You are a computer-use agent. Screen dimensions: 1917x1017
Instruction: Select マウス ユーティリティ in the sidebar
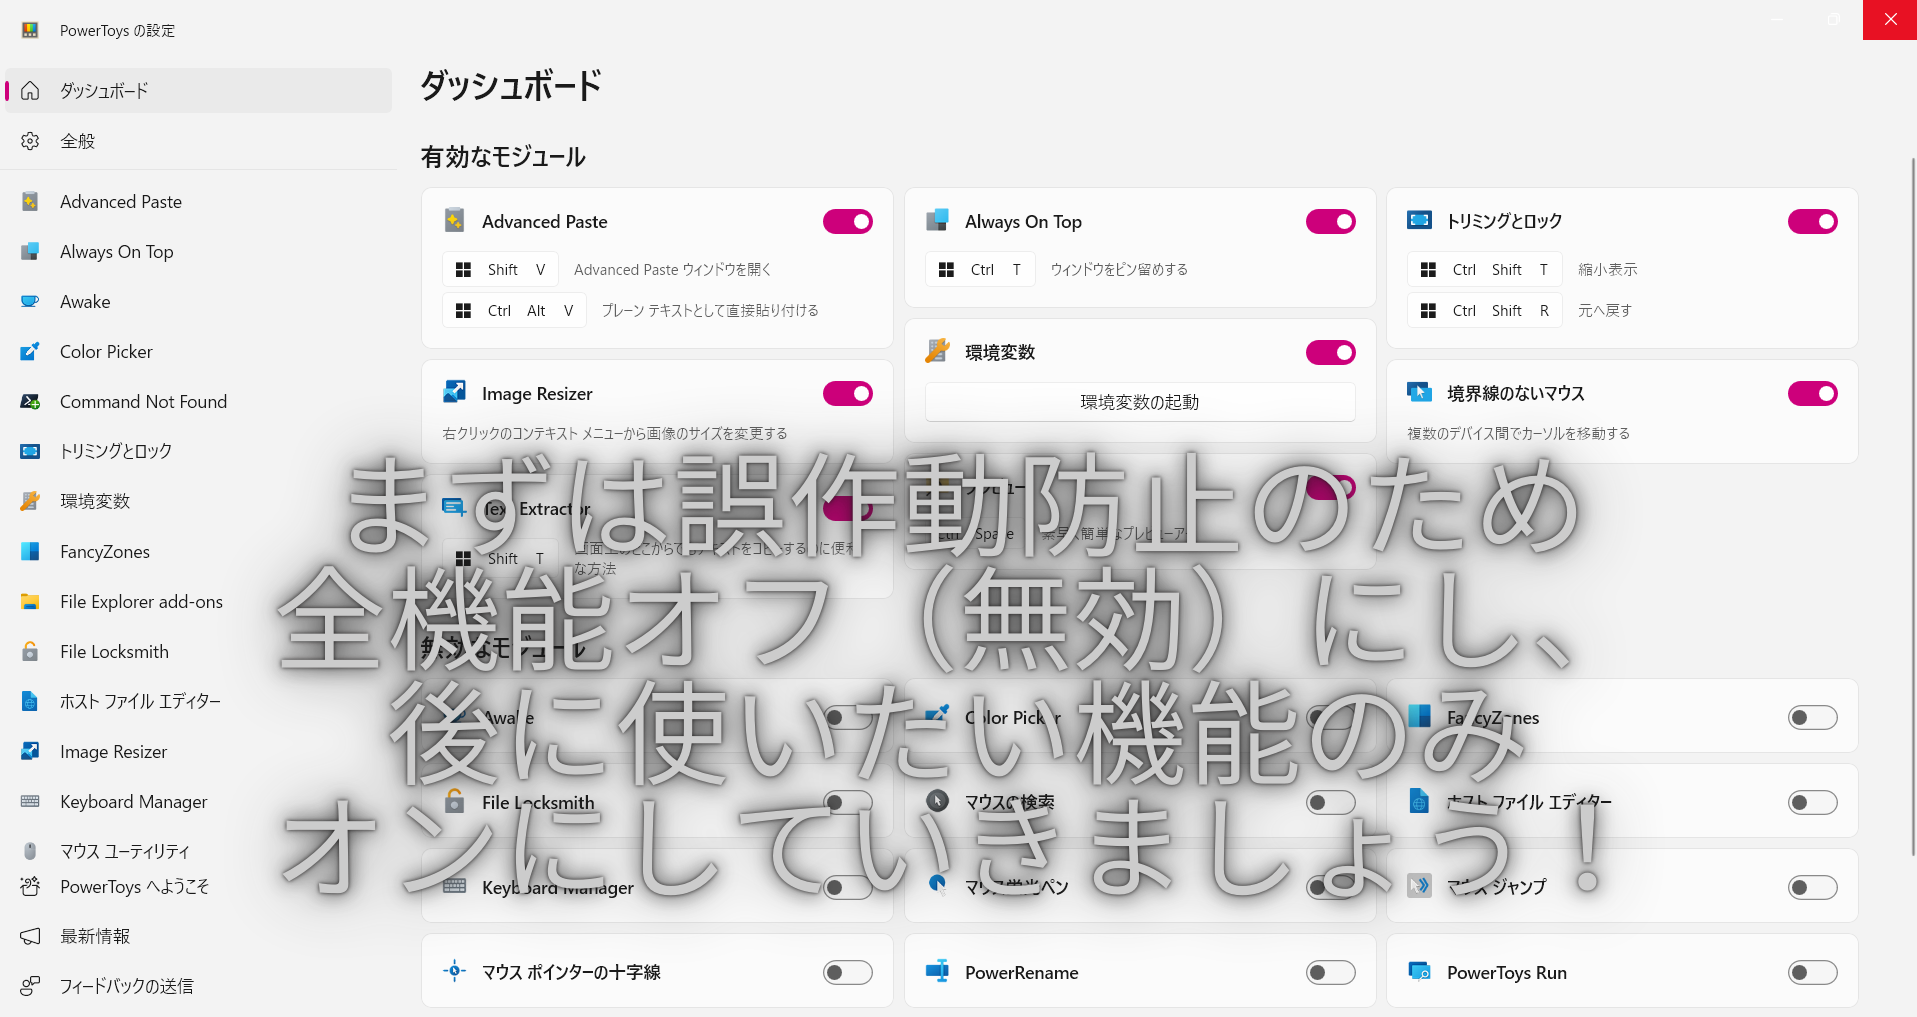[198, 852]
